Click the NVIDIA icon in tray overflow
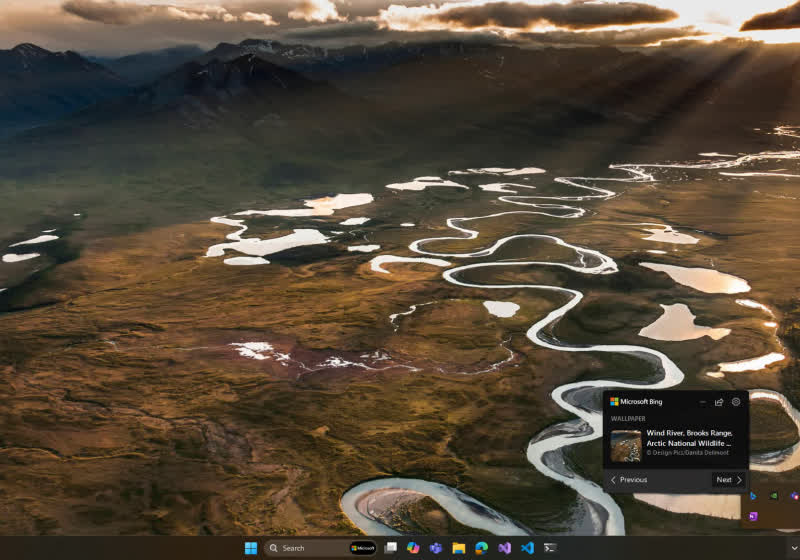The height and width of the screenshot is (560, 800). [x=773, y=496]
